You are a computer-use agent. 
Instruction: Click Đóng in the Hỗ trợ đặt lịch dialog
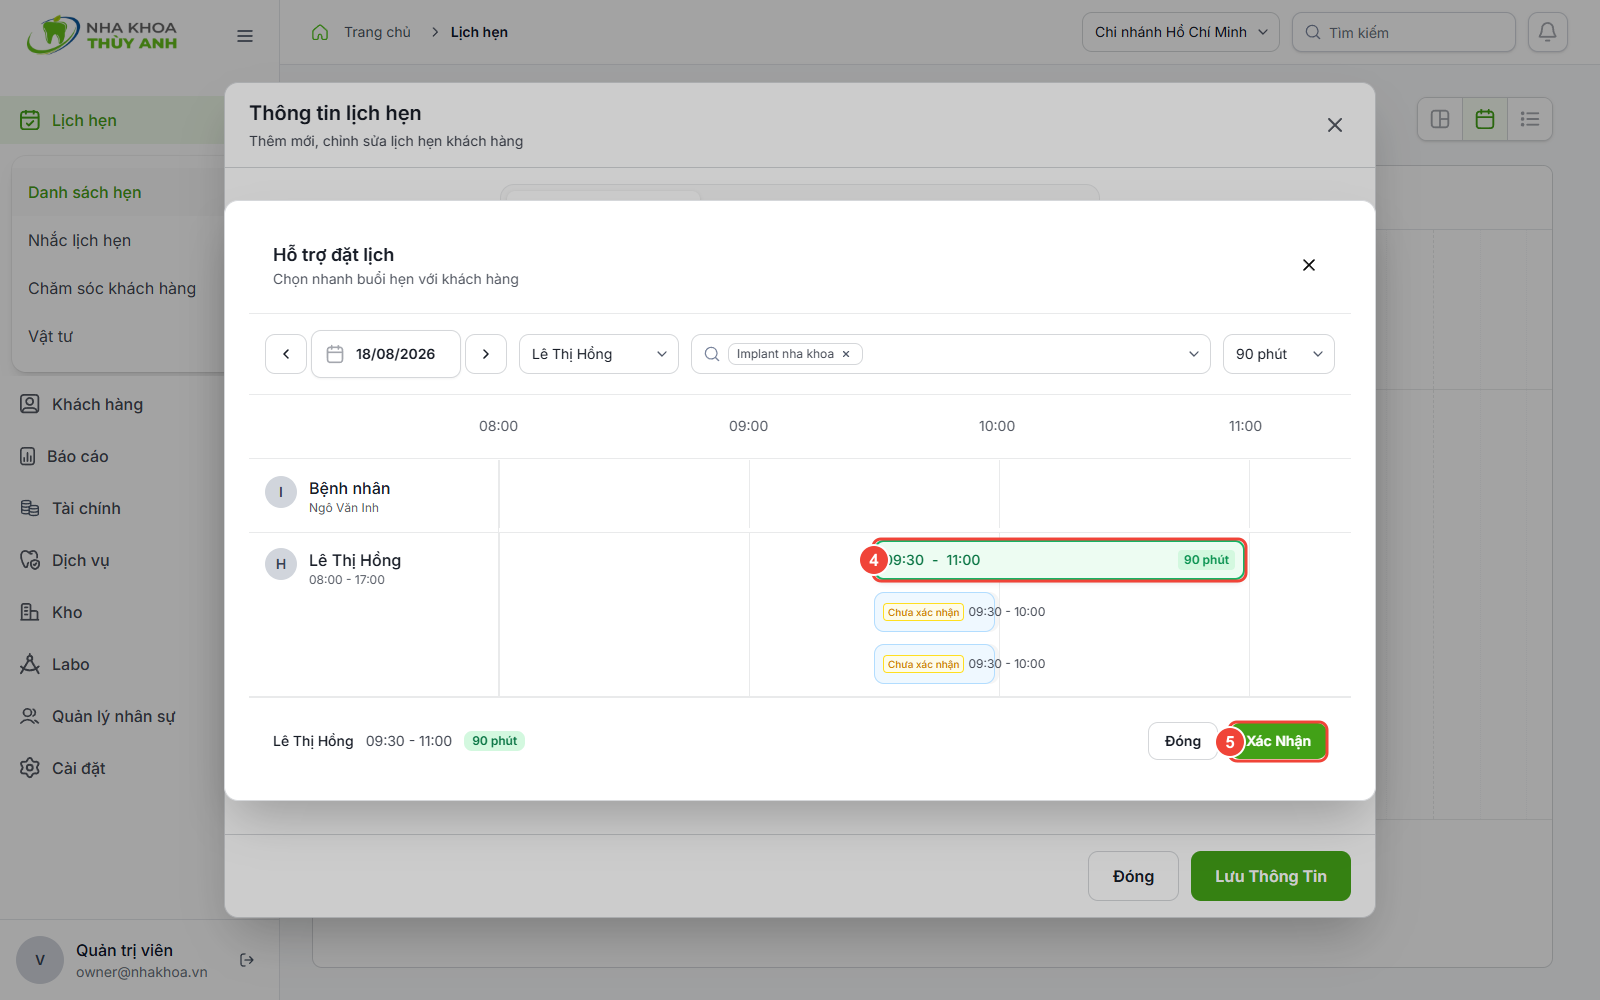point(1183,741)
